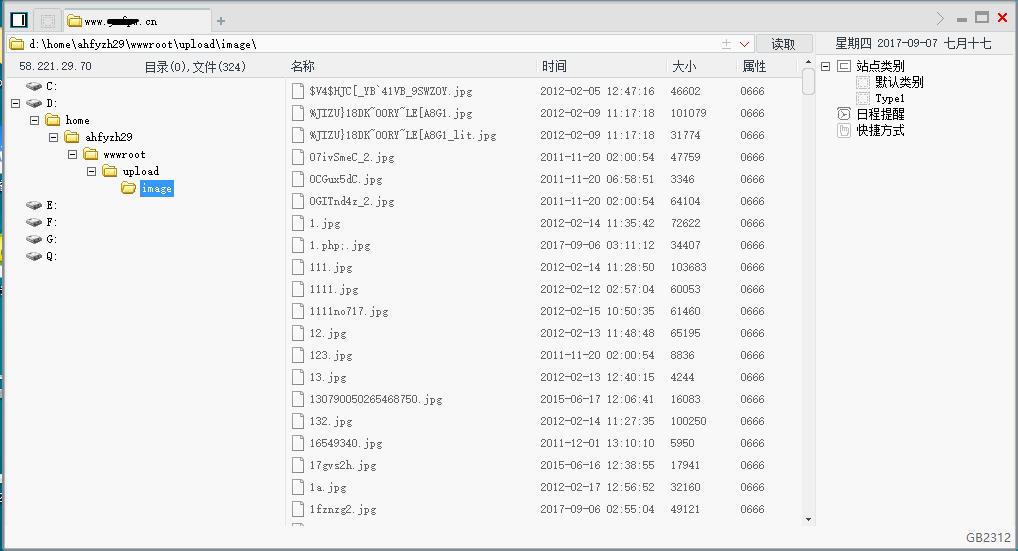The height and width of the screenshot is (551, 1018).
Task: Click file icon of 123.jpg
Action: pos(298,355)
